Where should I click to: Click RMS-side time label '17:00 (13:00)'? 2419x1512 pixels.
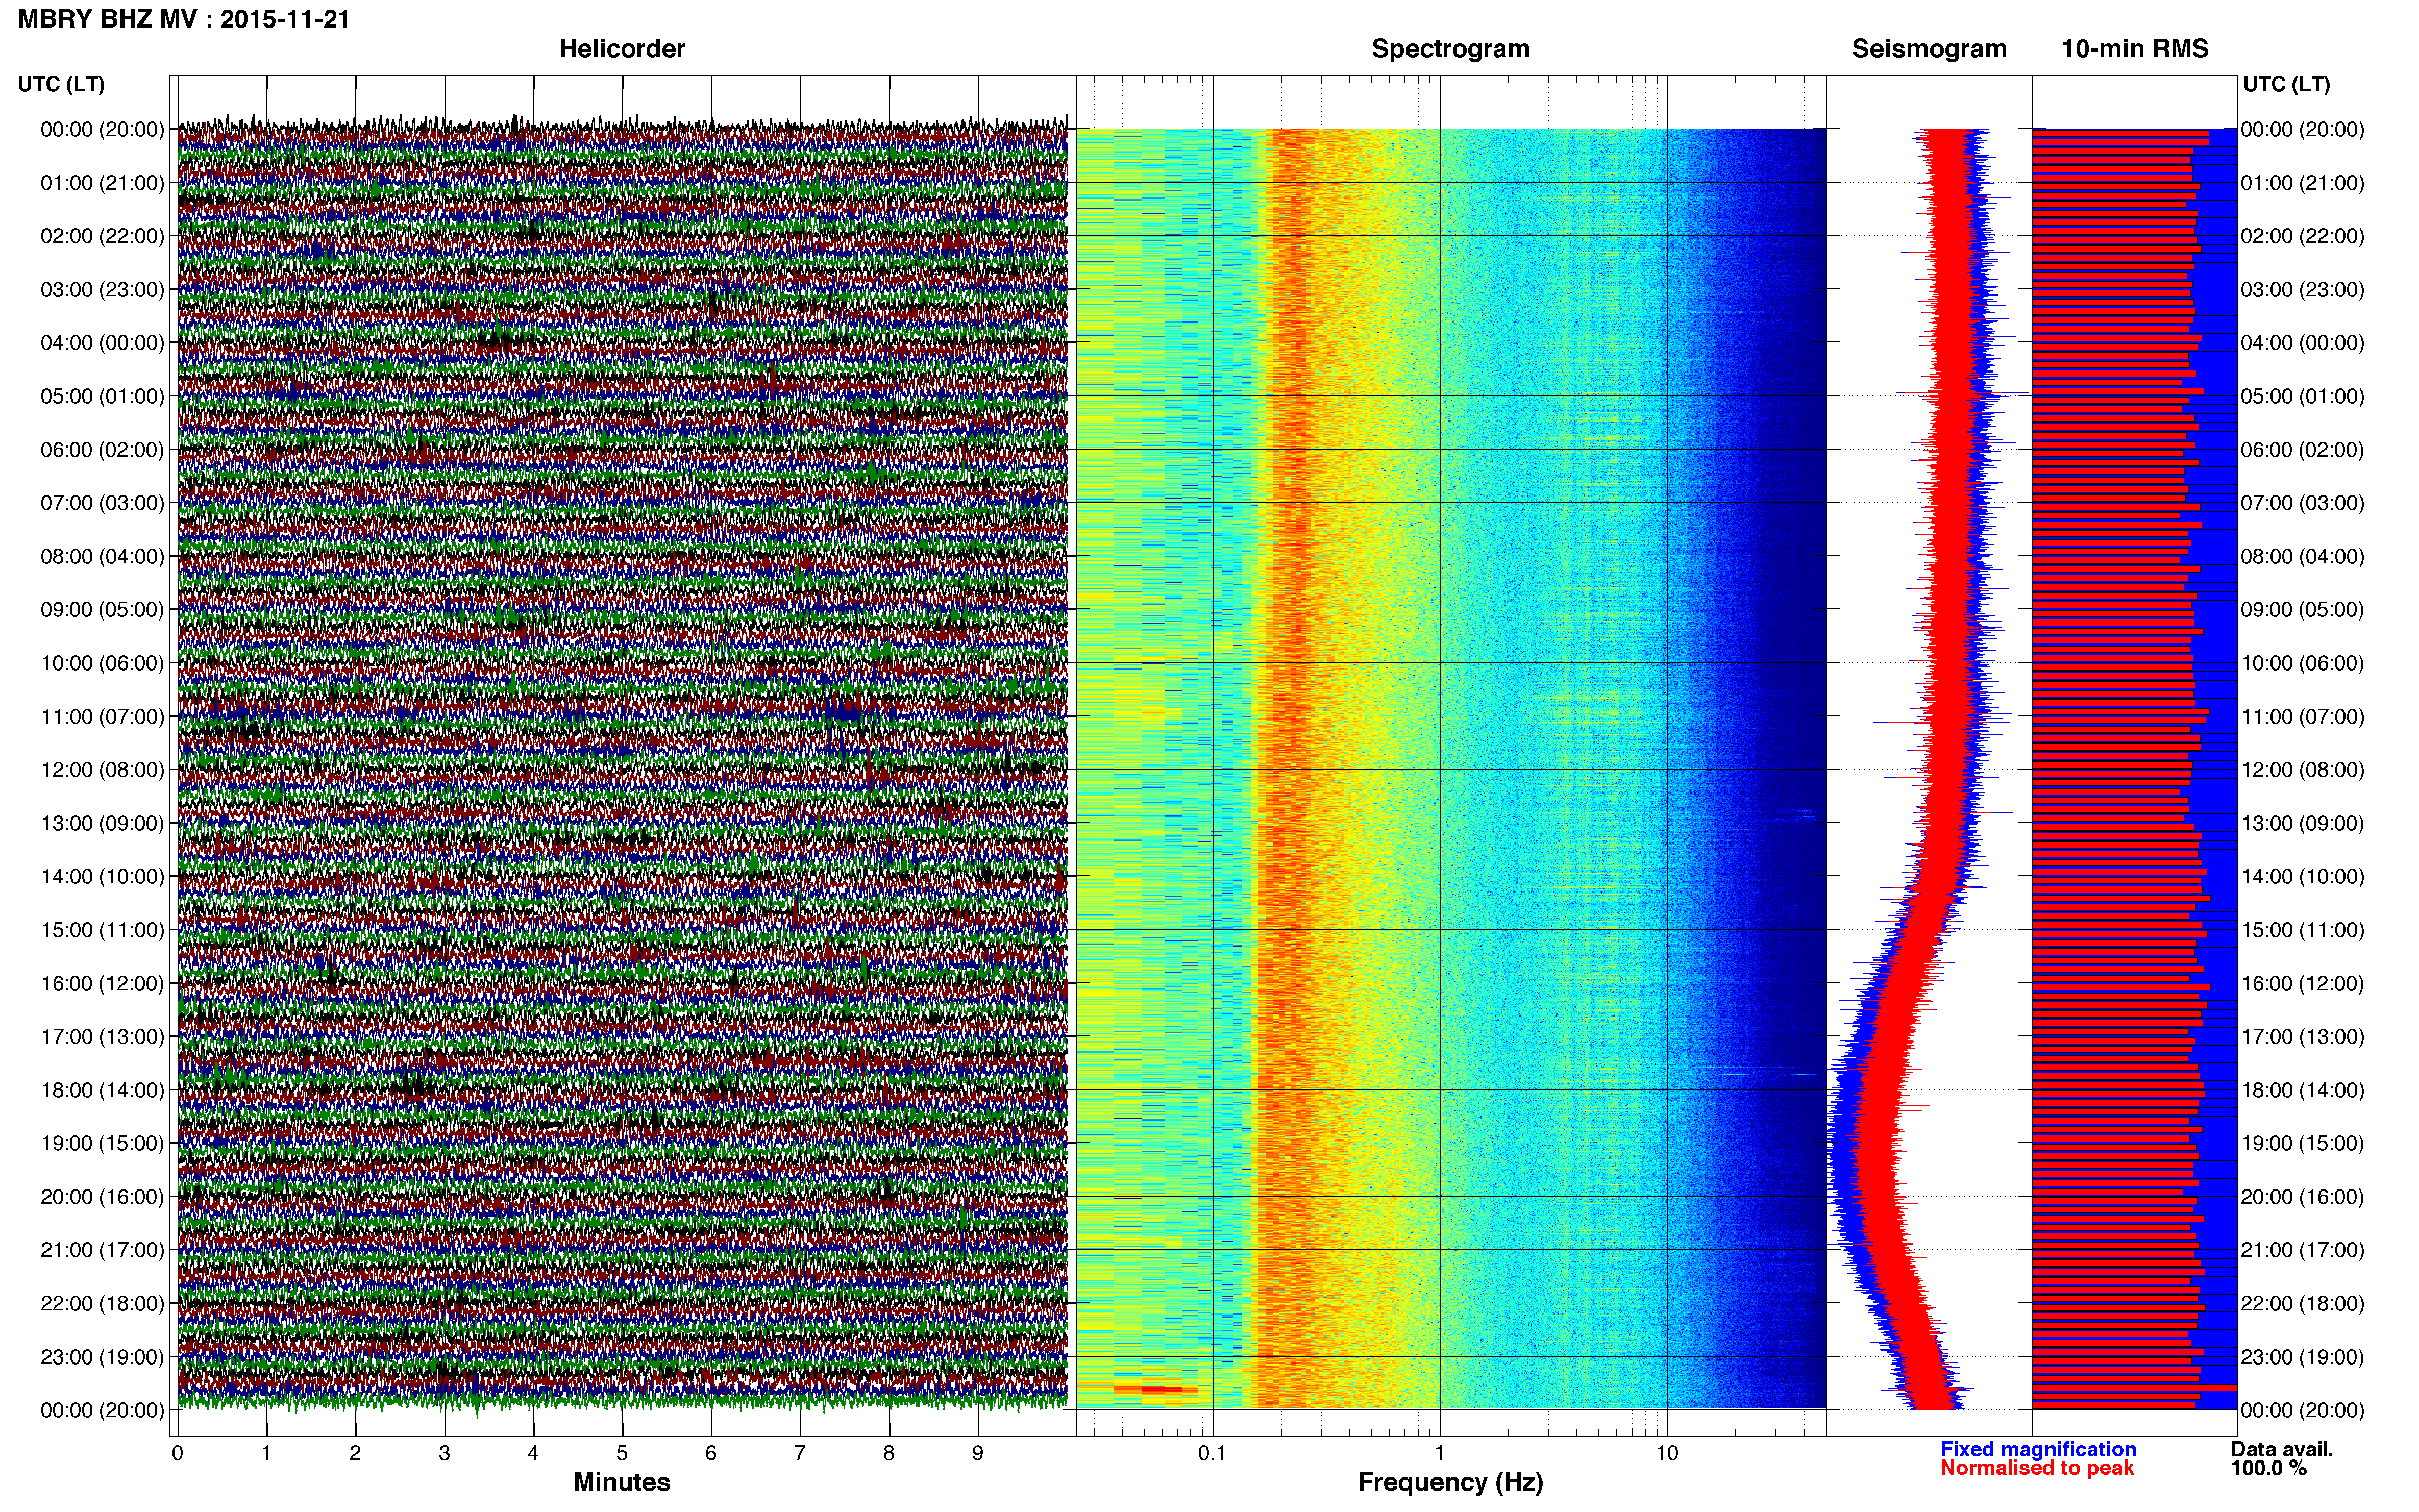pos(2303,1037)
